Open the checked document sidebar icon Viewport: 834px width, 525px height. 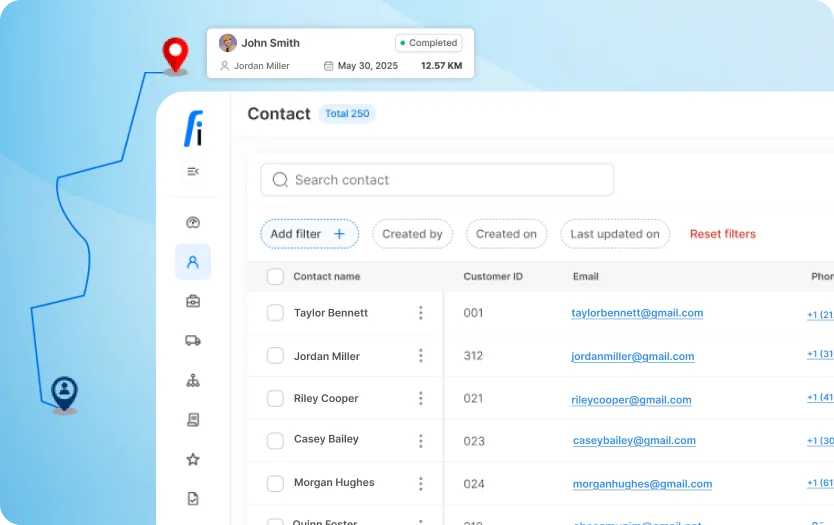193,498
